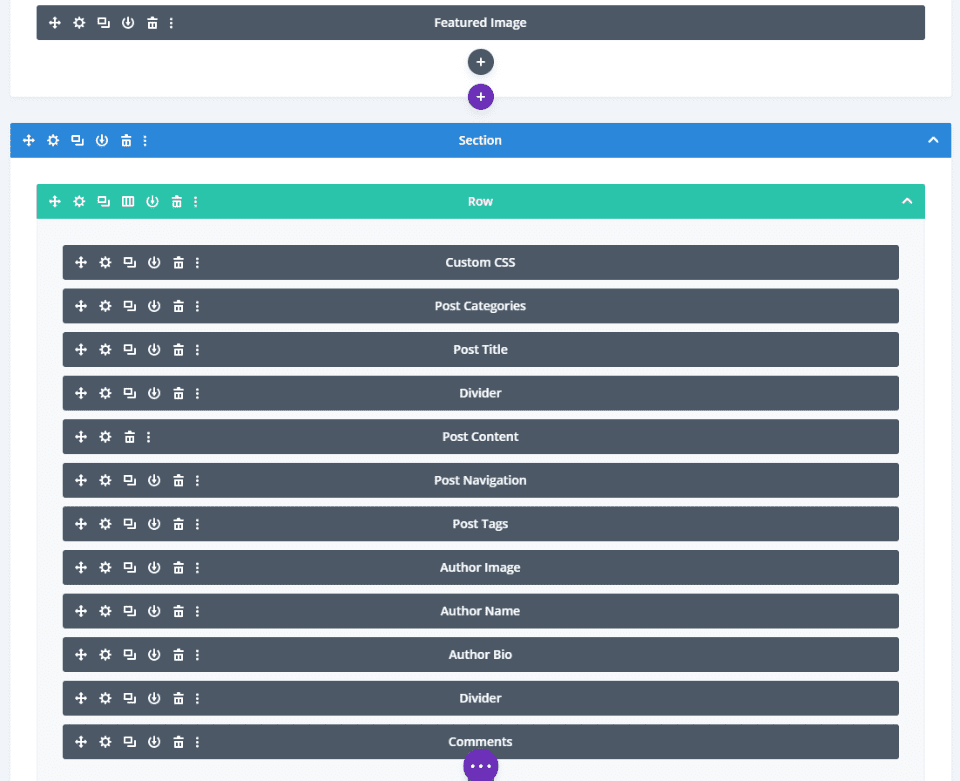The height and width of the screenshot is (781, 960).
Task: Click the move handle of Custom CSS module
Action: point(81,263)
